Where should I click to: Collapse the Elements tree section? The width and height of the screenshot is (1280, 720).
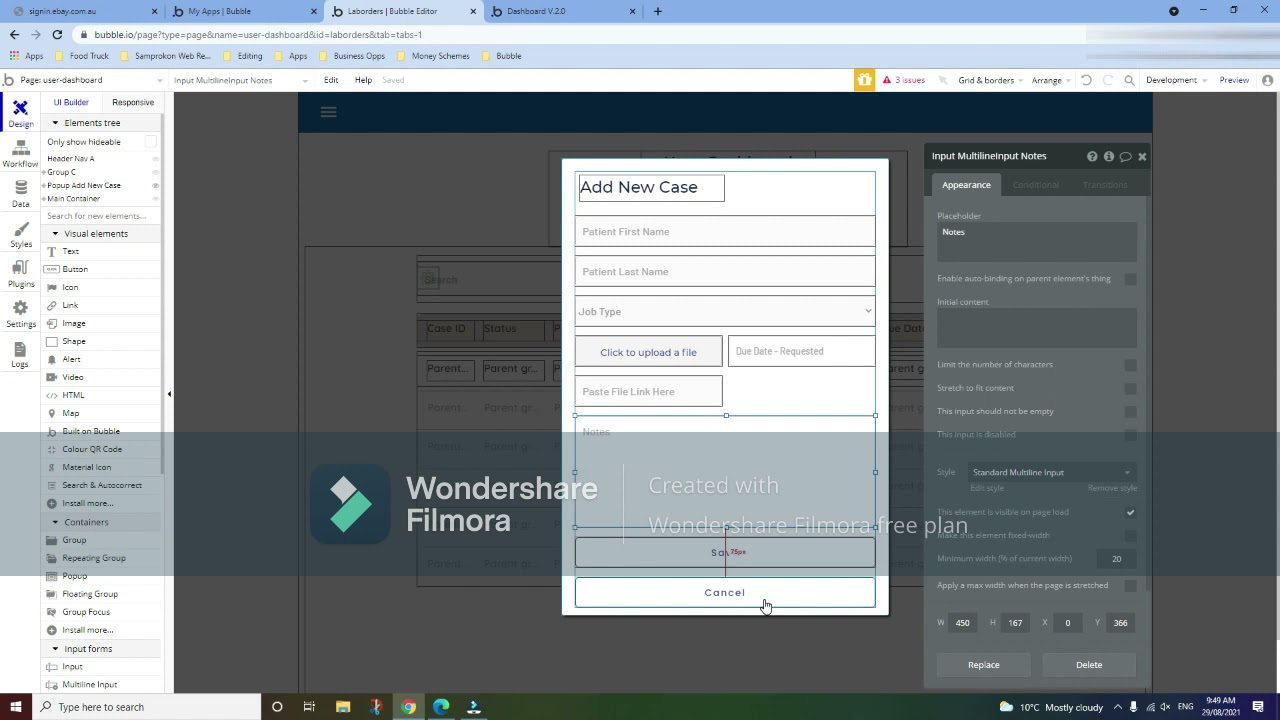pyautogui.click(x=55, y=123)
